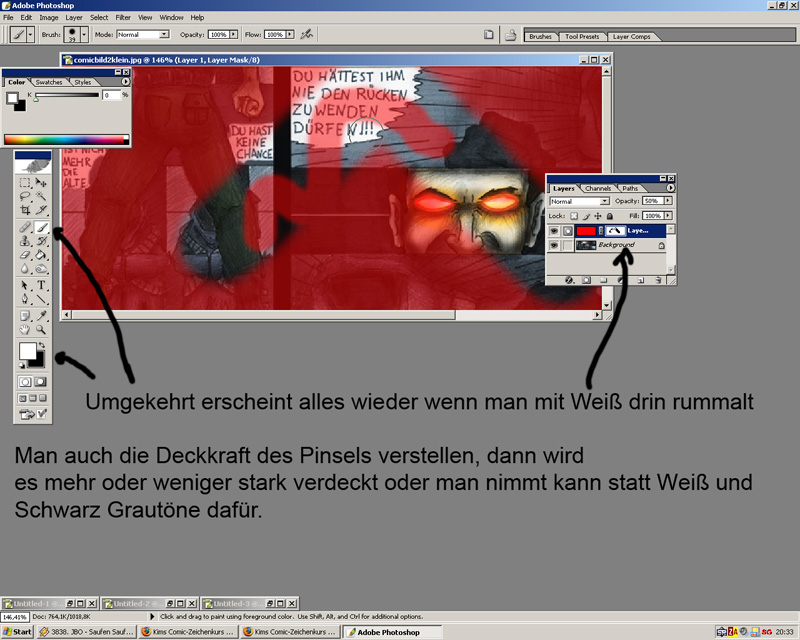Expand the brush Mode dropdown in options bar
The height and width of the screenshot is (640, 800).
coord(142,34)
